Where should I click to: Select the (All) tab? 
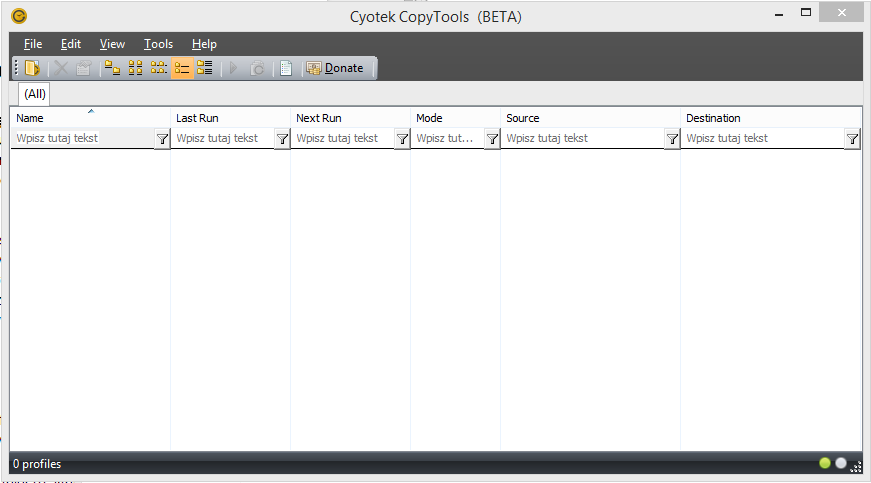click(x=34, y=94)
